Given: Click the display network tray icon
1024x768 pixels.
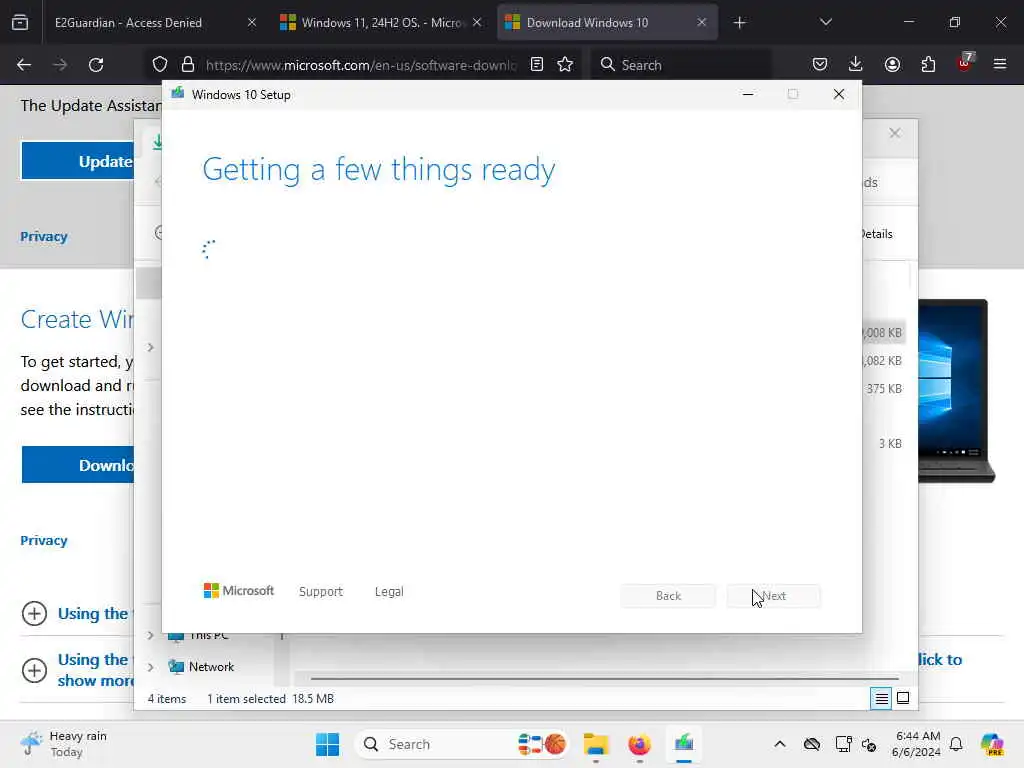Looking at the screenshot, I should (x=843, y=744).
